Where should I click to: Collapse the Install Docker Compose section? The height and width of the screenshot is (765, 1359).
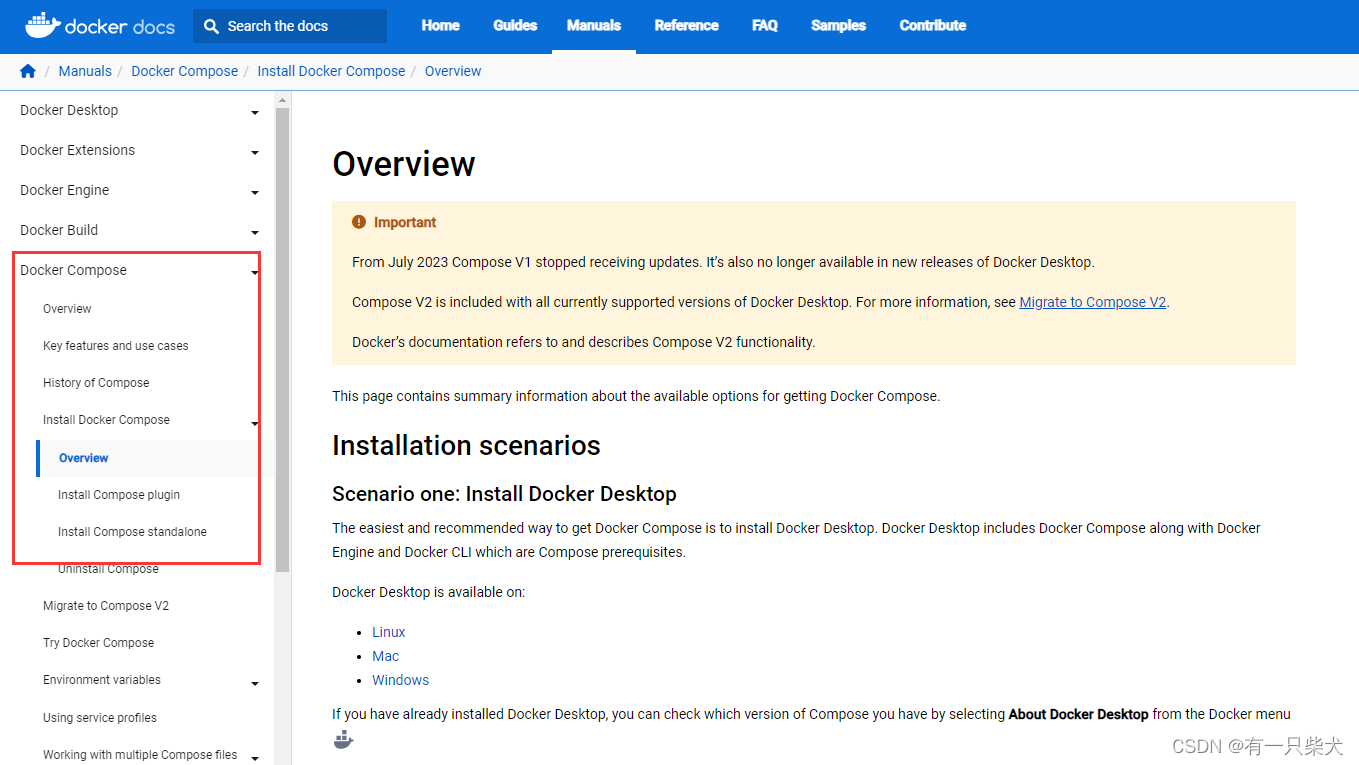coord(254,422)
